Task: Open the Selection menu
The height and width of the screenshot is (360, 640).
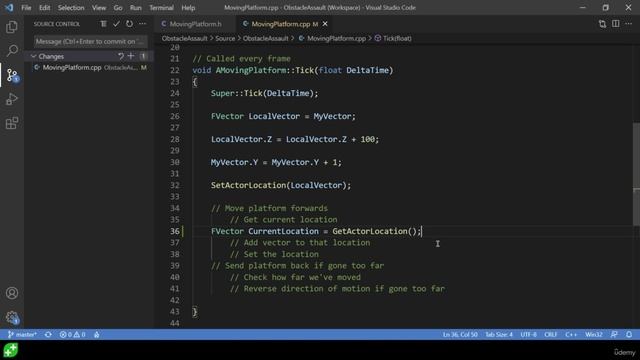Action: click(71, 8)
